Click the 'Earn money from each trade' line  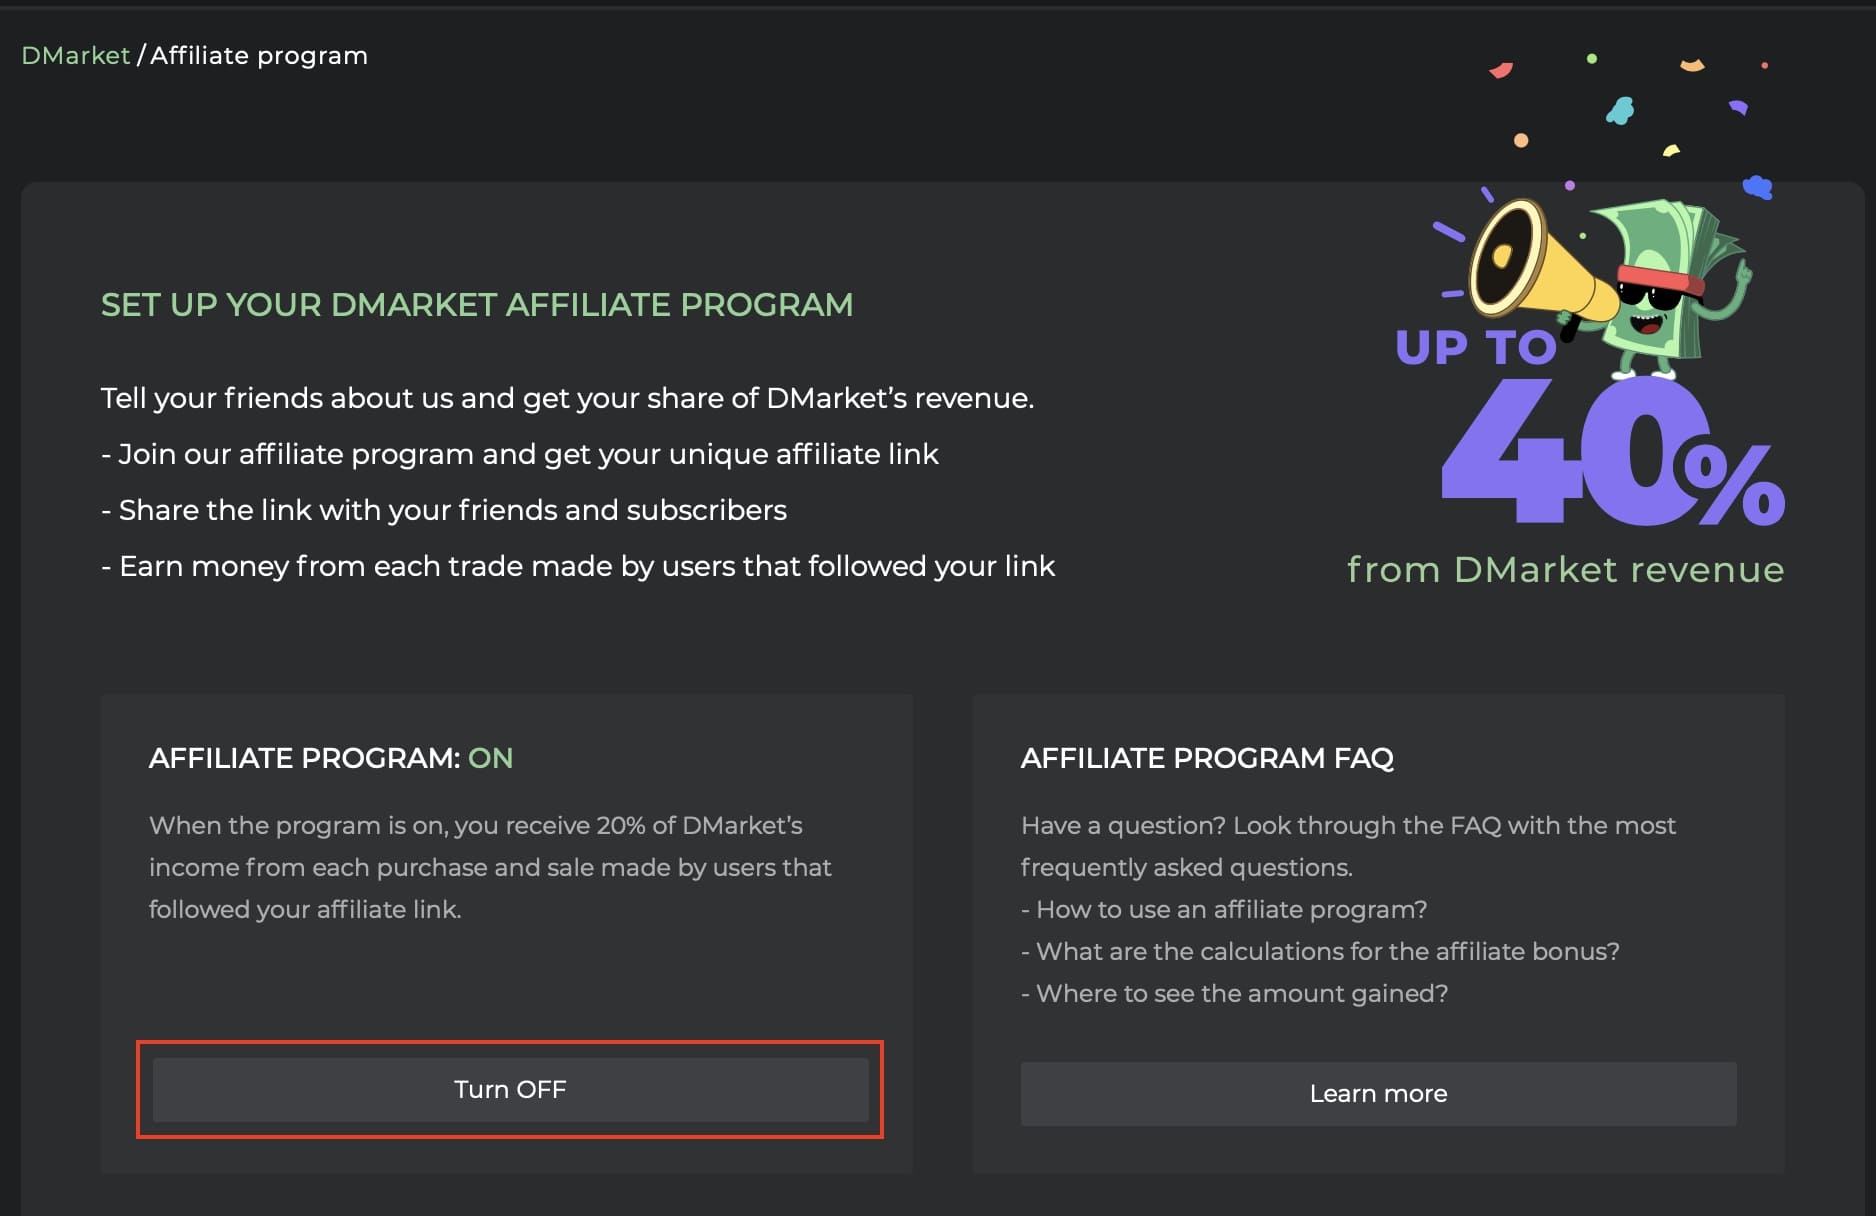(x=578, y=566)
